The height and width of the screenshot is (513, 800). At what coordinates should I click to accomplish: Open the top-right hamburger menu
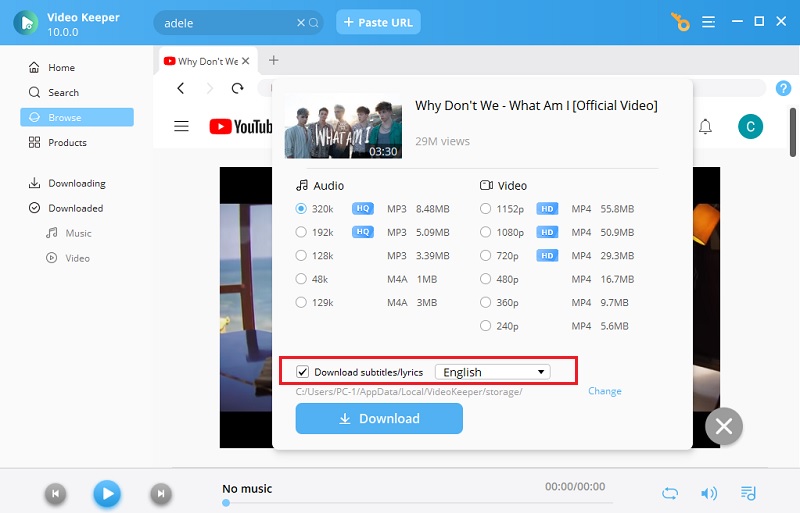tap(708, 22)
